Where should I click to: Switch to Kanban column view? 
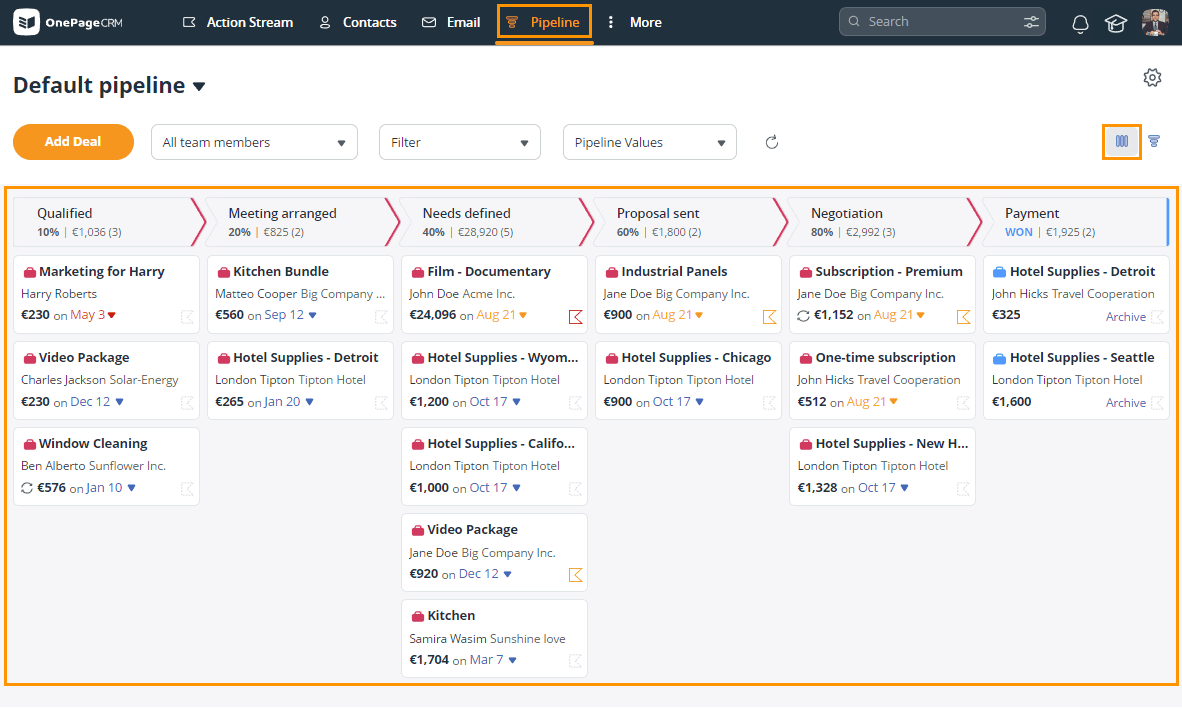[1122, 142]
